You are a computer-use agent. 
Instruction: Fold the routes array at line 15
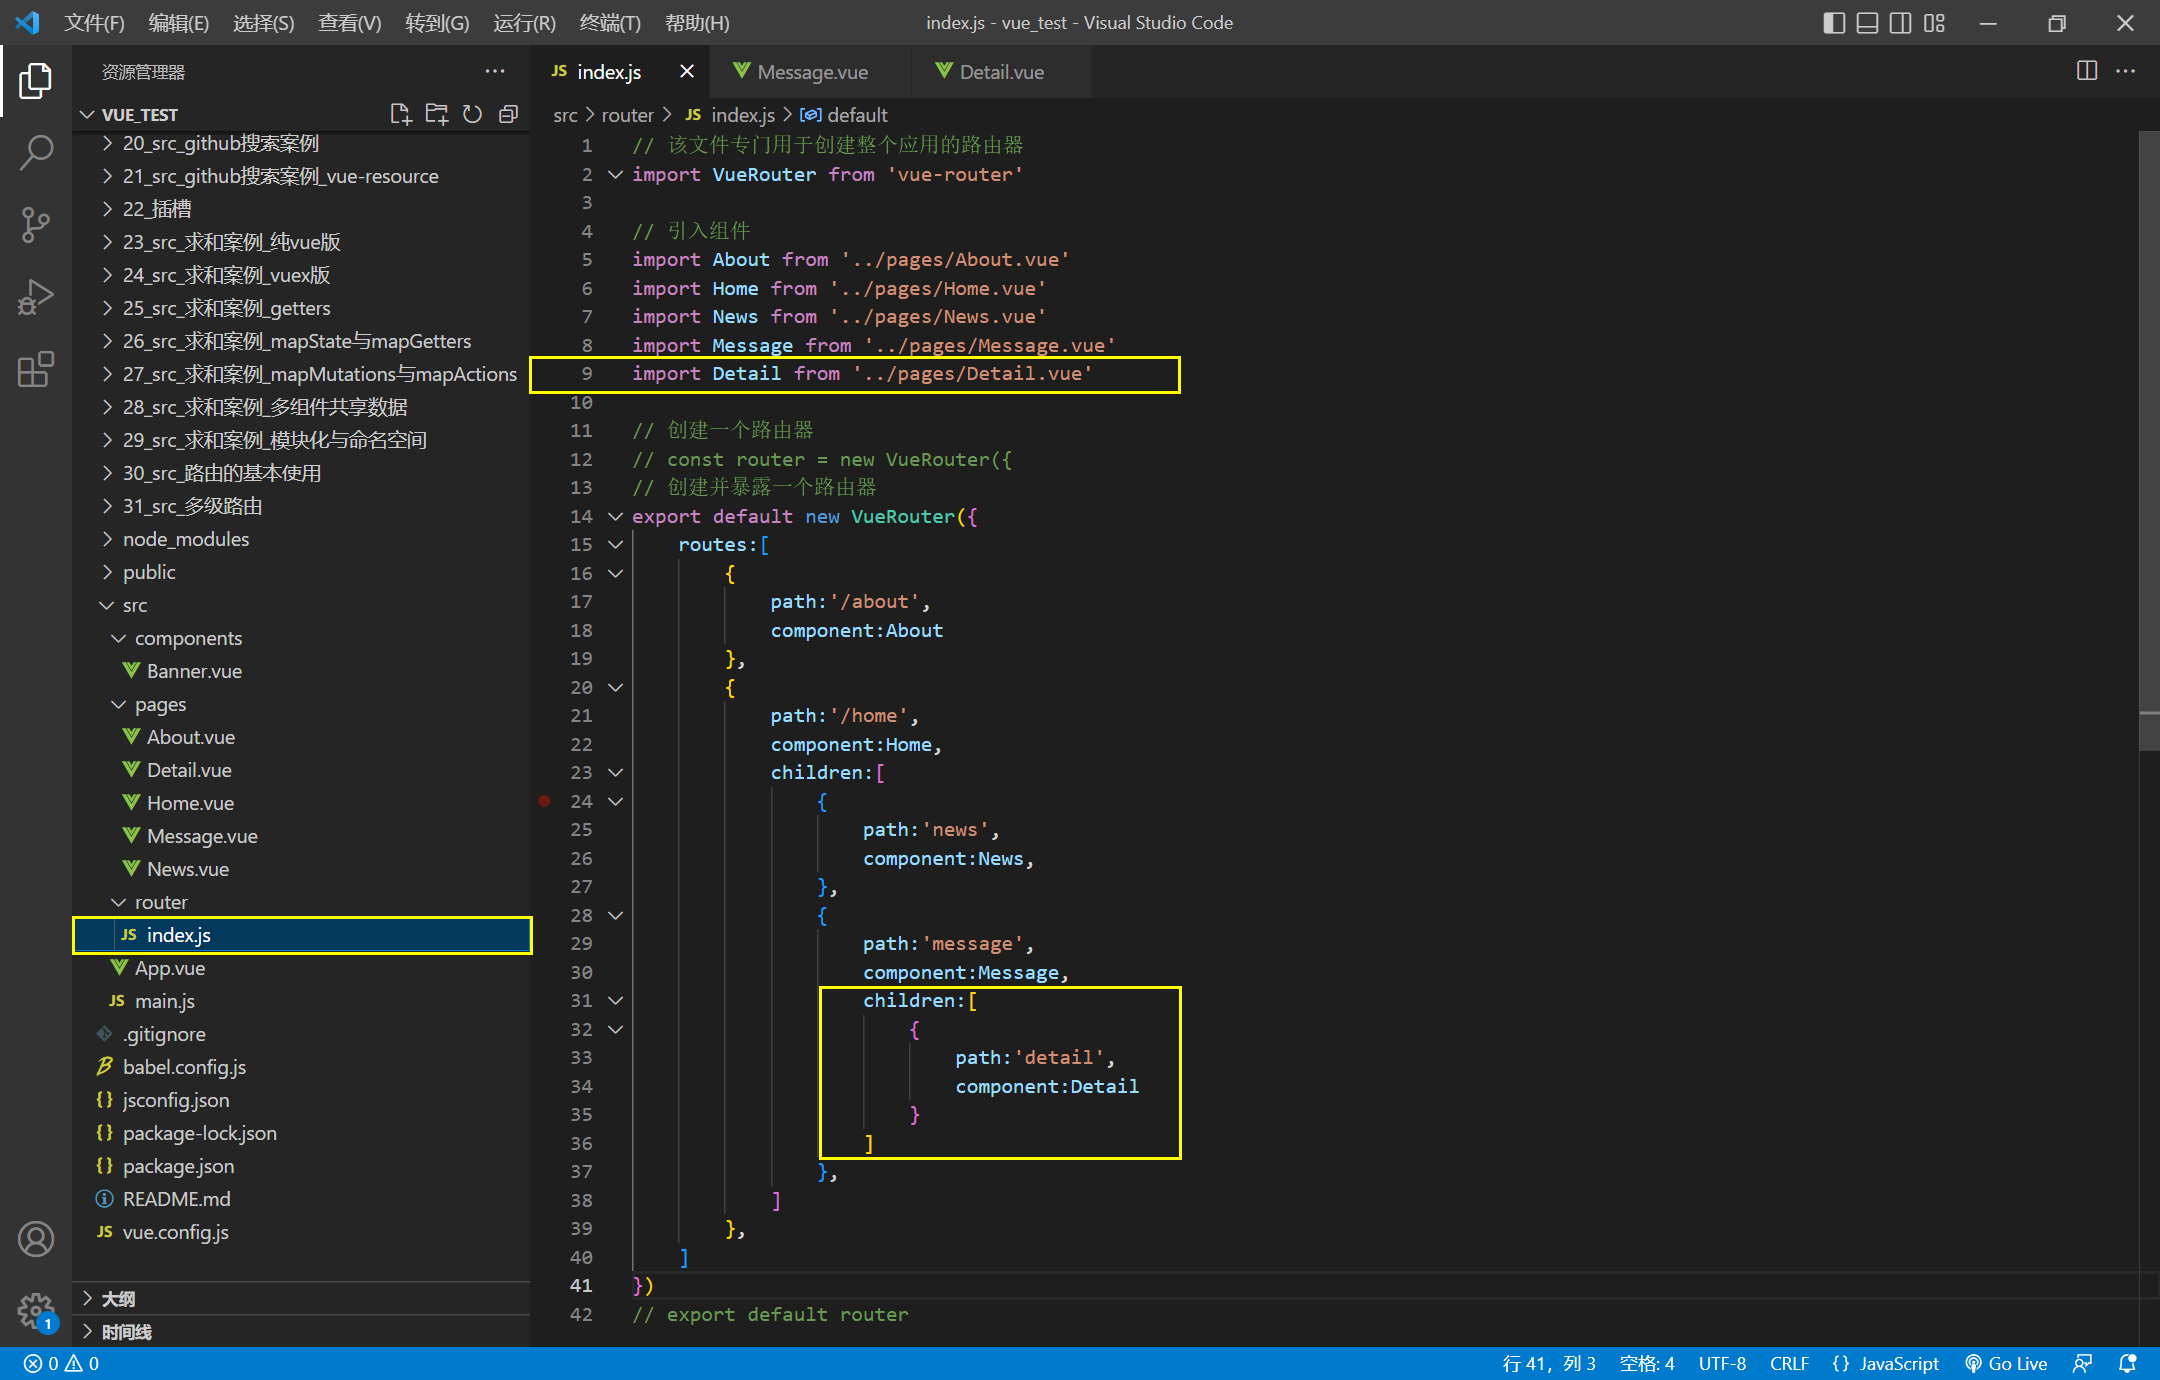[616, 545]
